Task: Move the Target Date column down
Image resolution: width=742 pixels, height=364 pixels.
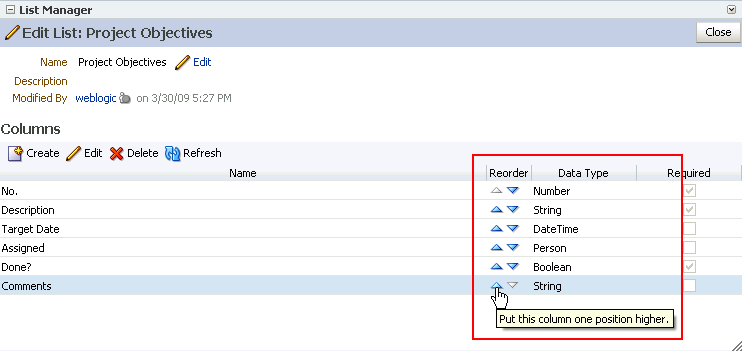Action: click(x=512, y=228)
